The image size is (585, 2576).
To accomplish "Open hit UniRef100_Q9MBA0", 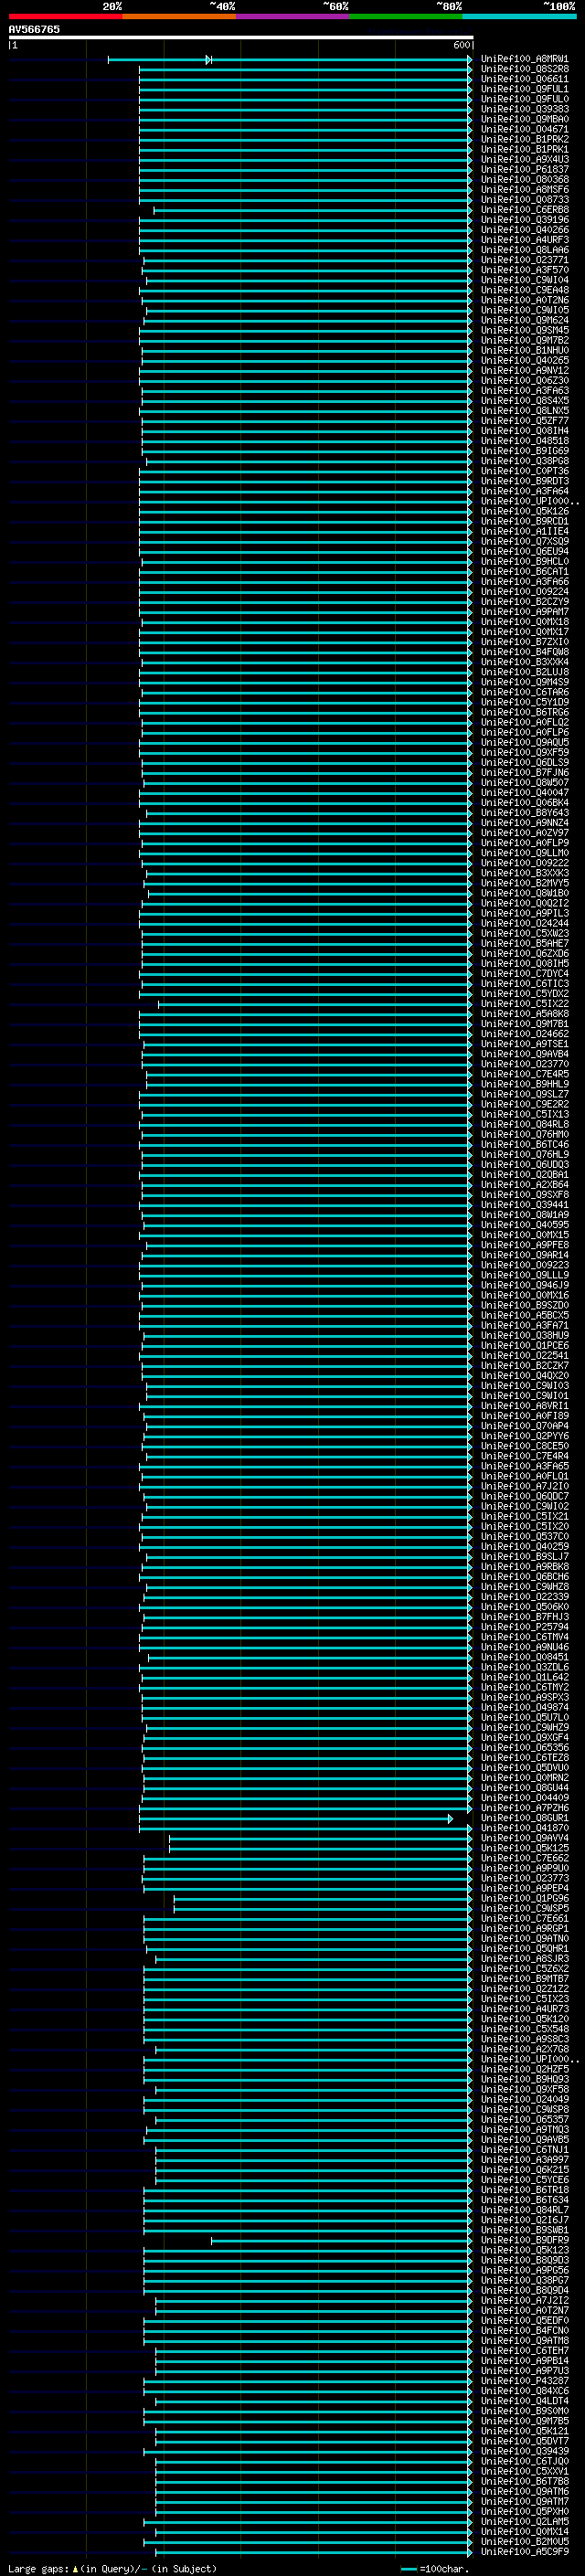I will pos(524,119).
